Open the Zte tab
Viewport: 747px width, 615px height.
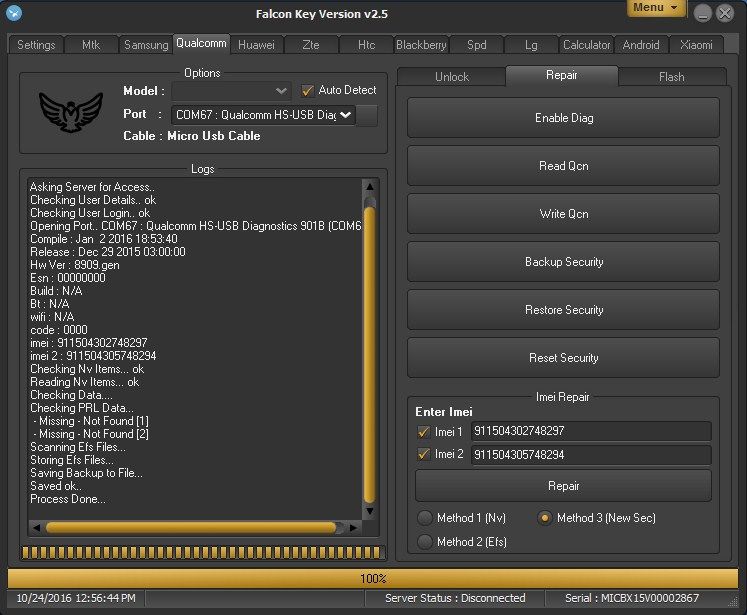coord(311,45)
